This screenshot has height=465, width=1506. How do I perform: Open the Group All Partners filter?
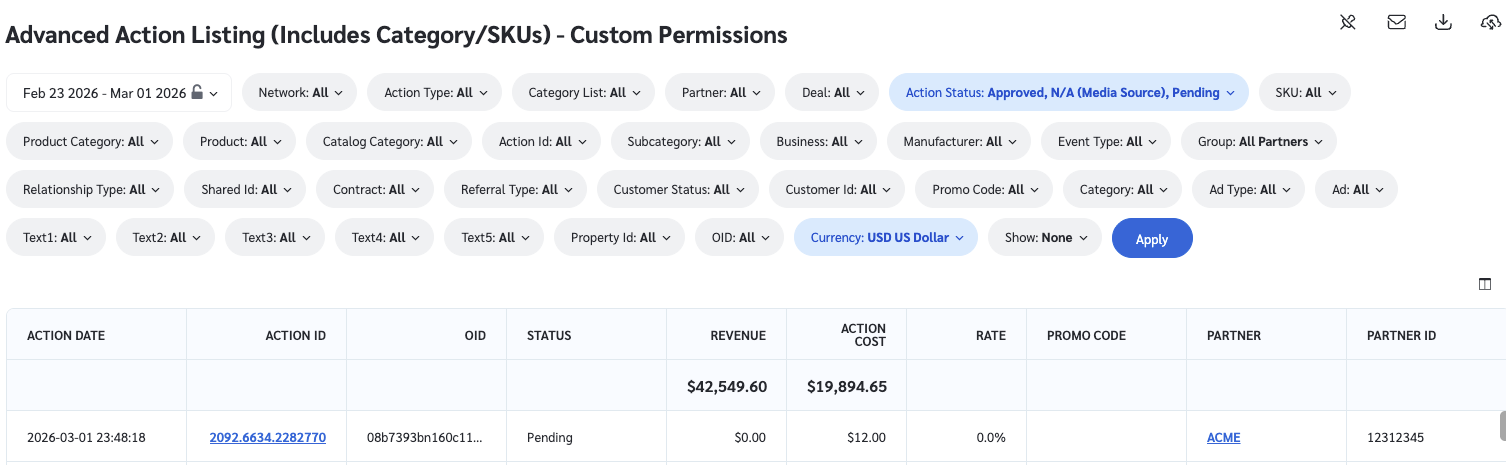[x=1259, y=142]
